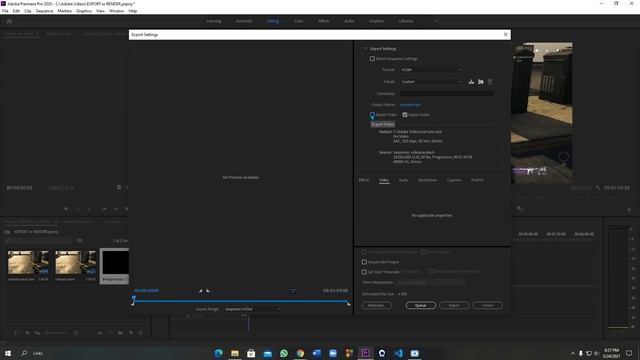Click the Set Out Point marker icon
Screen dimensions: 640x360
pos(208,291)
